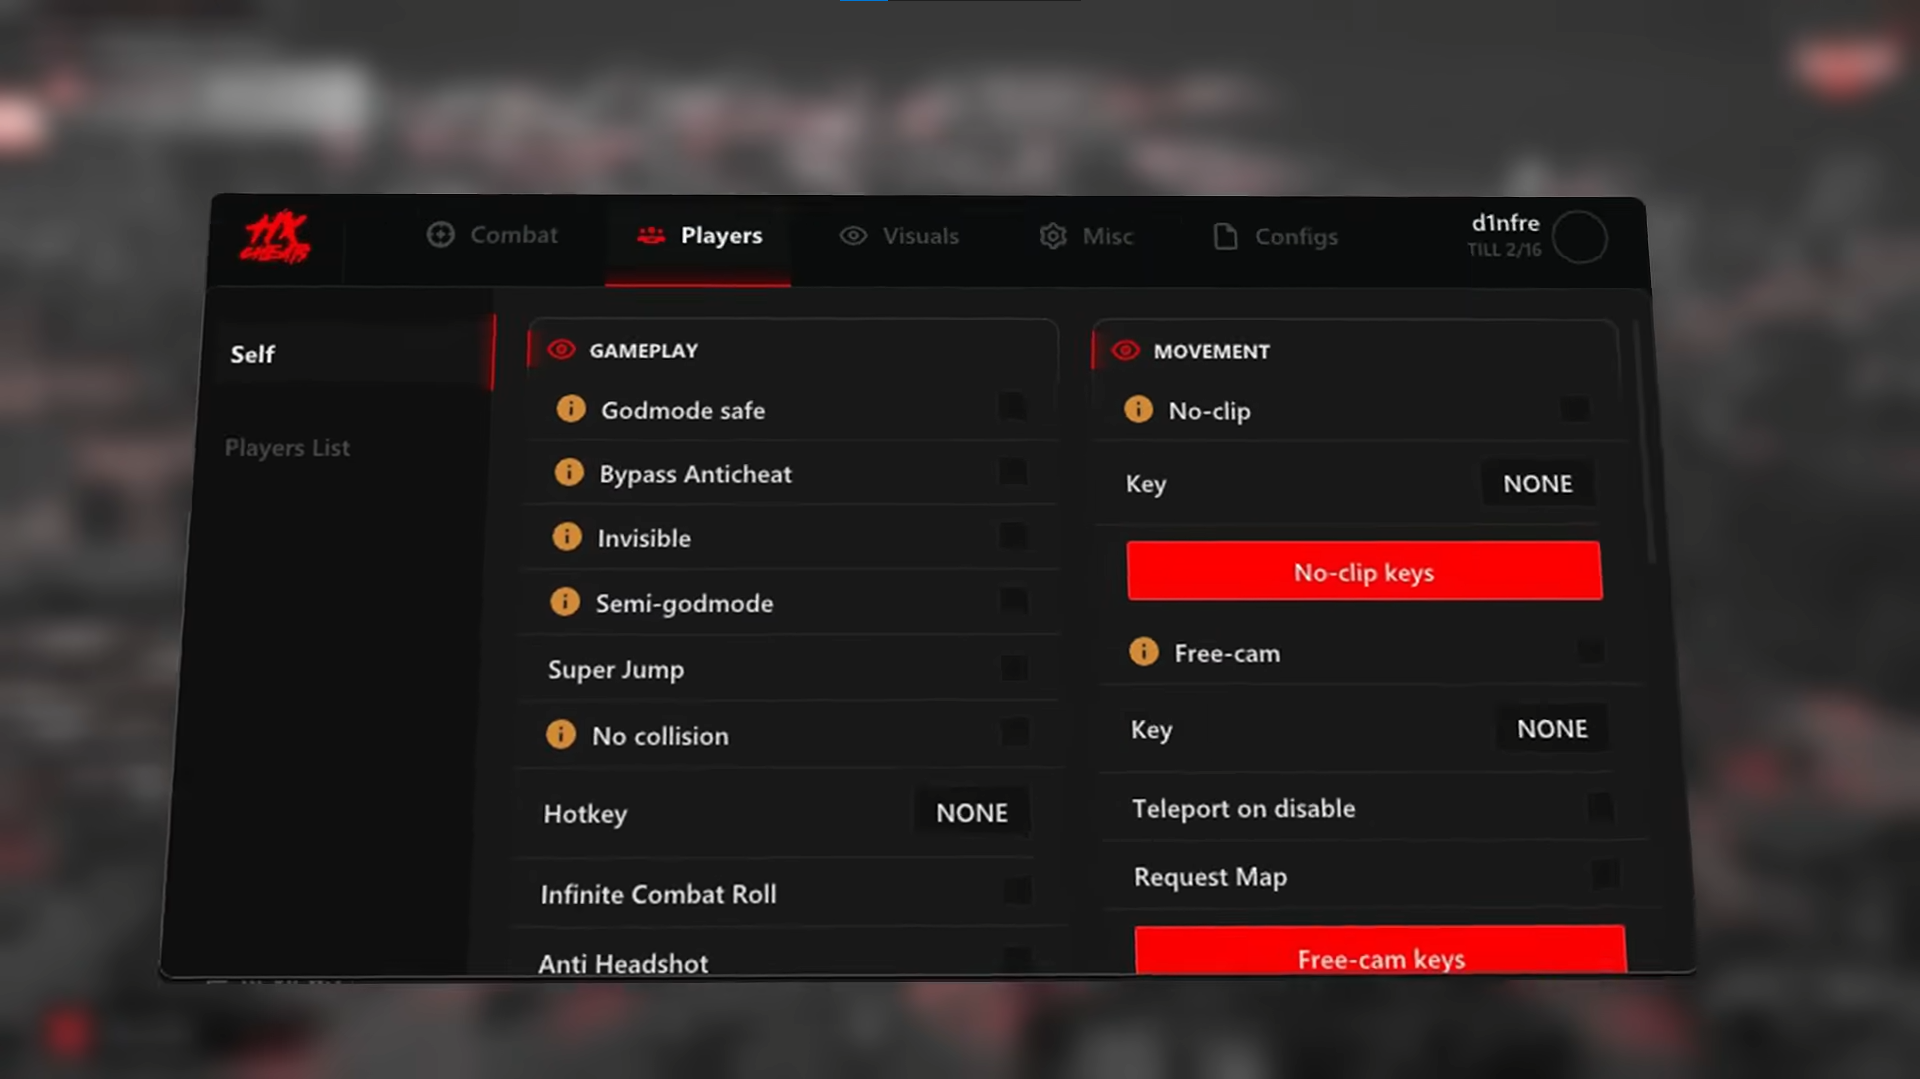
Task: Click the eye icon in the MOVEMENT header
Action: point(1125,351)
